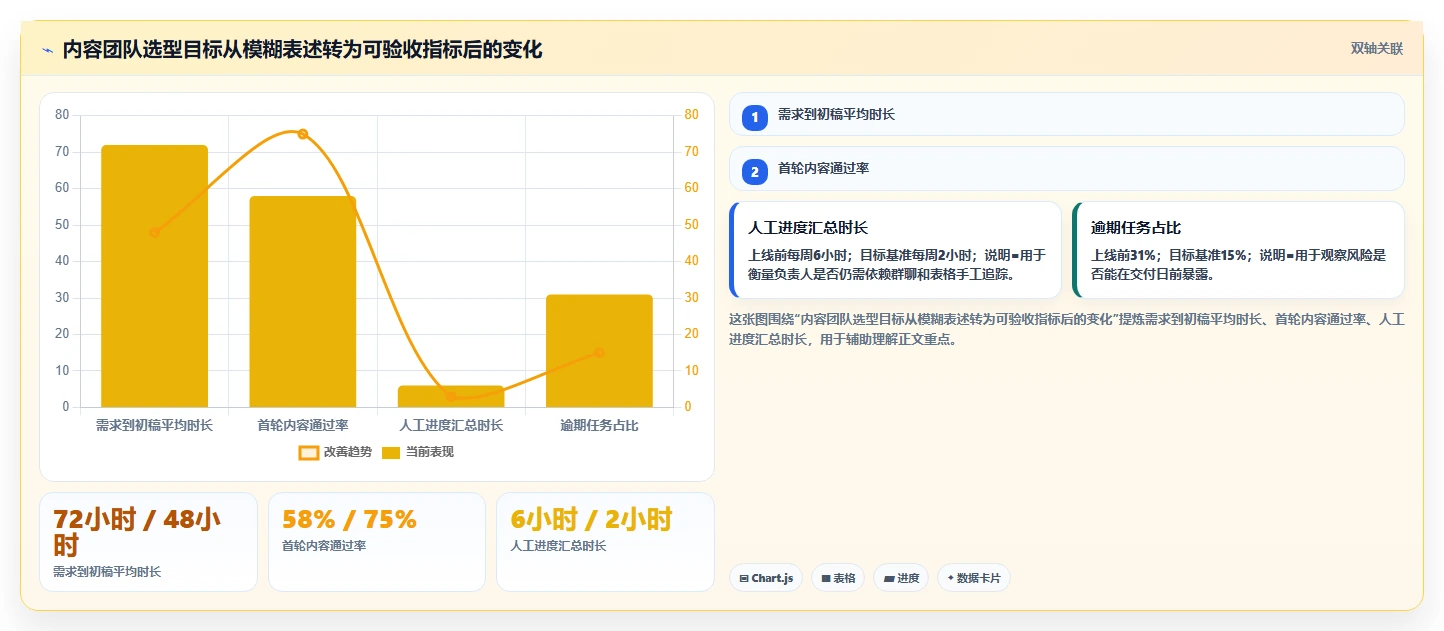Click the 表格 tag
This screenshot has width=1444, height=631.
pyautogui.click(x=838, y=578)
